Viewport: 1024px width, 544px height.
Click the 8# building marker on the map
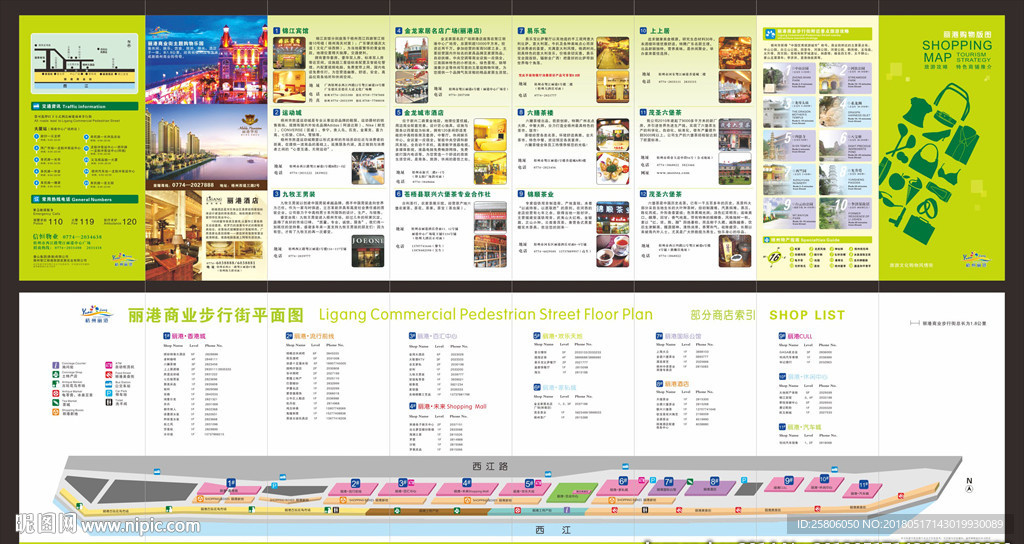(x=714, y=481)
